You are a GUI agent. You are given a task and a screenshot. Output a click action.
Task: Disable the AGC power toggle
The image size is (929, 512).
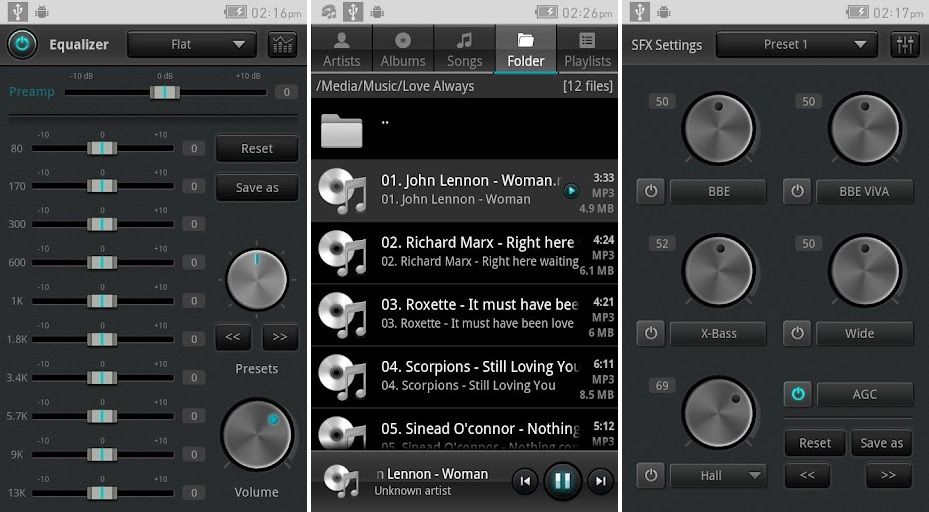(797, 394)
